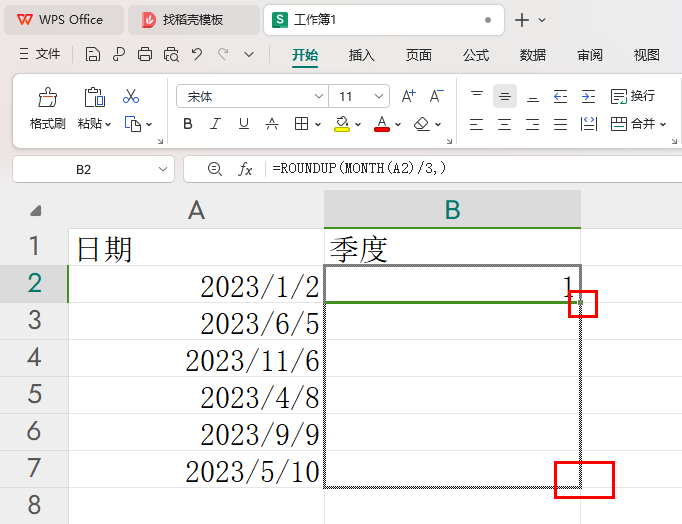Open the 审阅 ribbon tab

pyautogui.click(x=590, y=55)
